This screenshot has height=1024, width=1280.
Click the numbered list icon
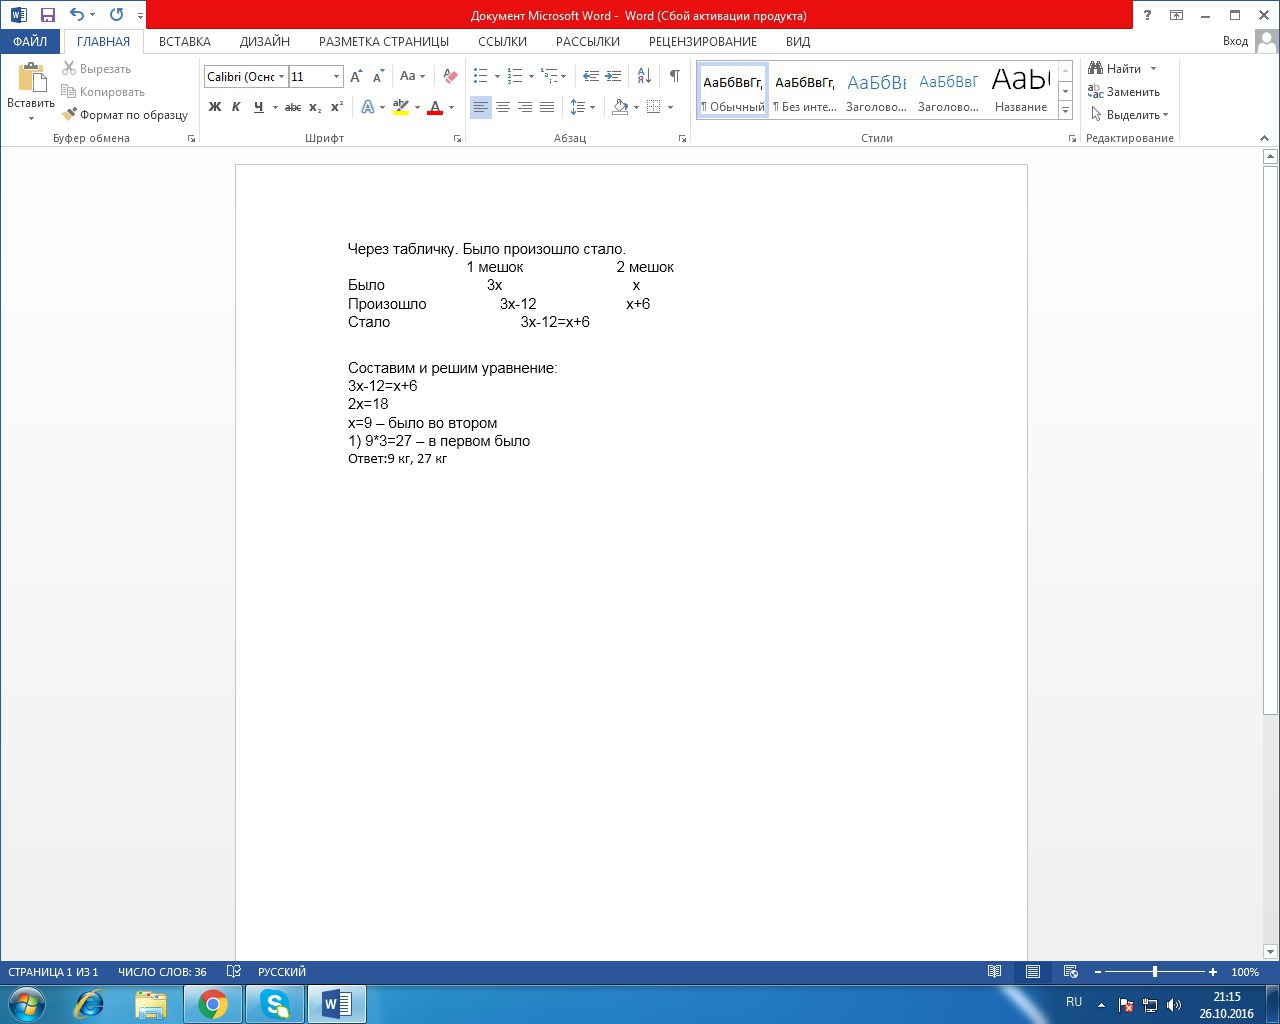pos(515,76)
